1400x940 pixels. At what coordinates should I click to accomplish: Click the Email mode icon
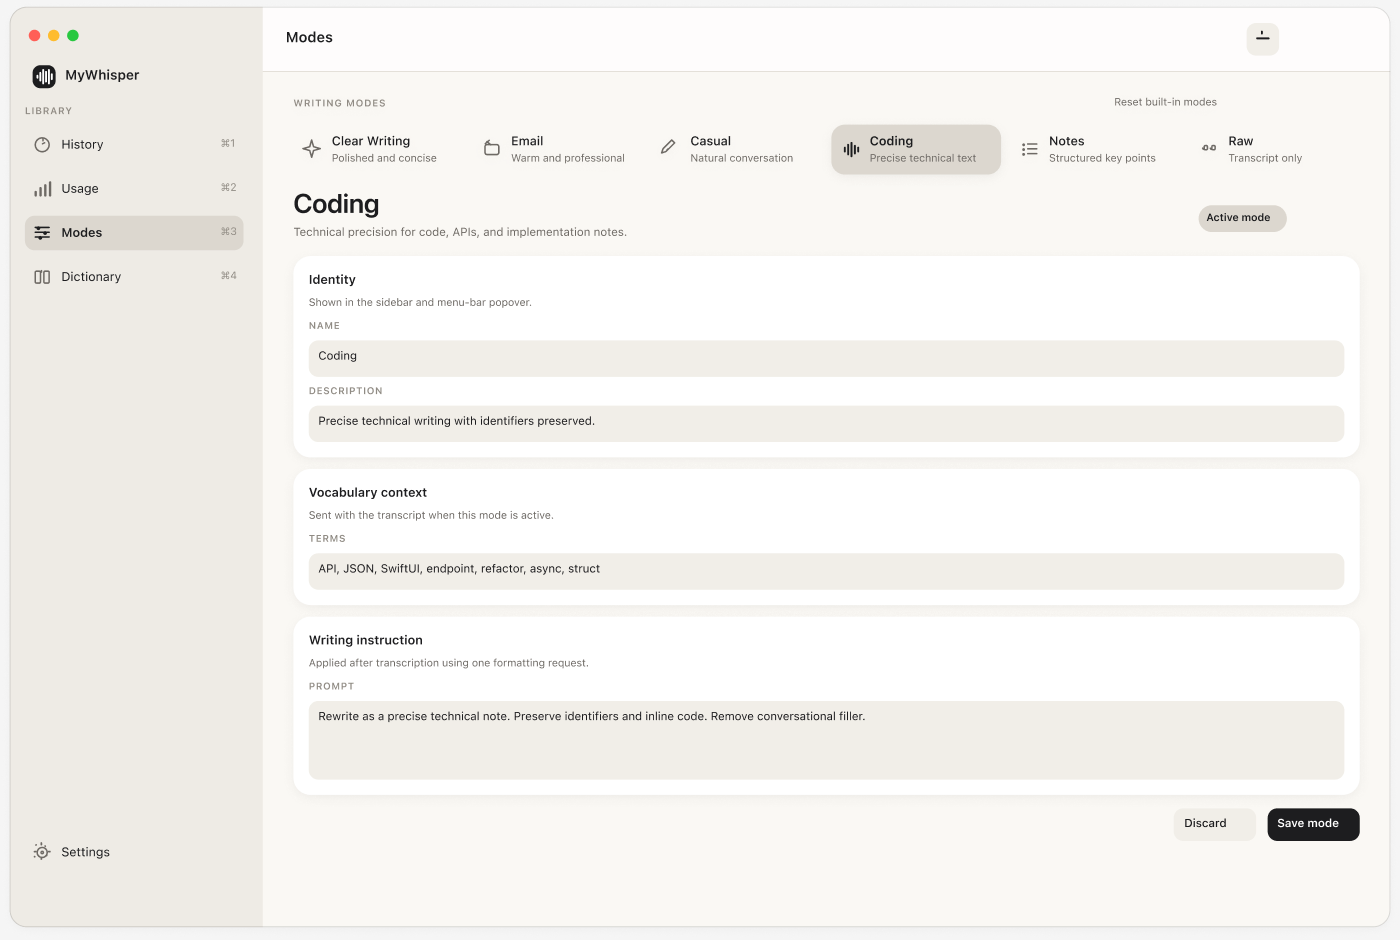point(491,148)
